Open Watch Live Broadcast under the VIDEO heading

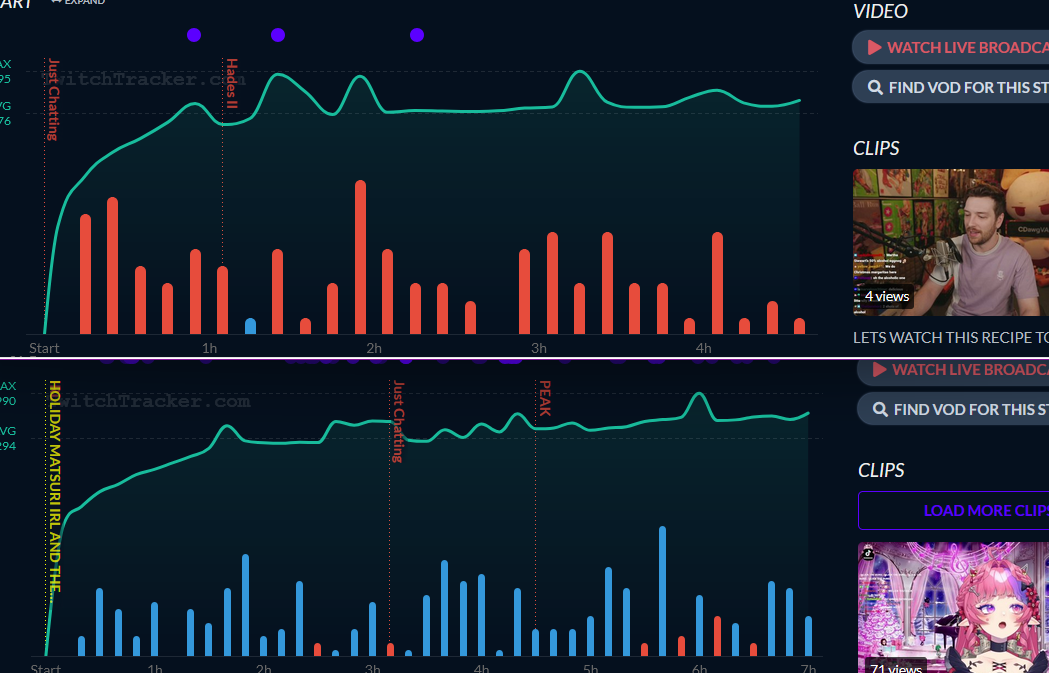pos(951,47)
